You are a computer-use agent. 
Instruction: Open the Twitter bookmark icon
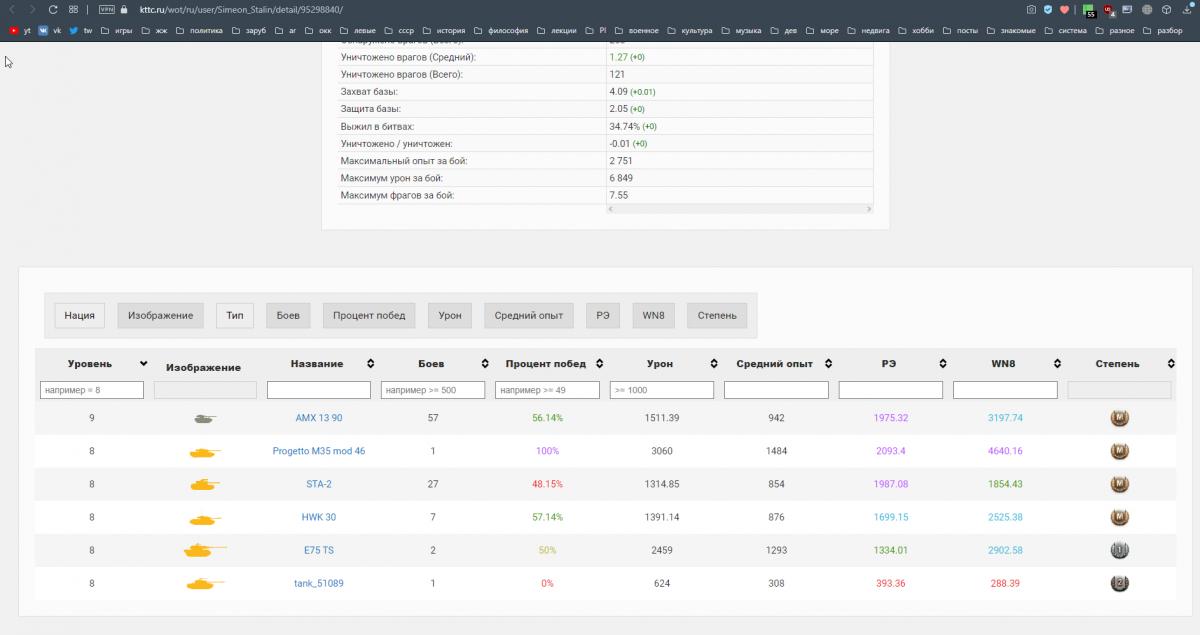tap(74, 31)
